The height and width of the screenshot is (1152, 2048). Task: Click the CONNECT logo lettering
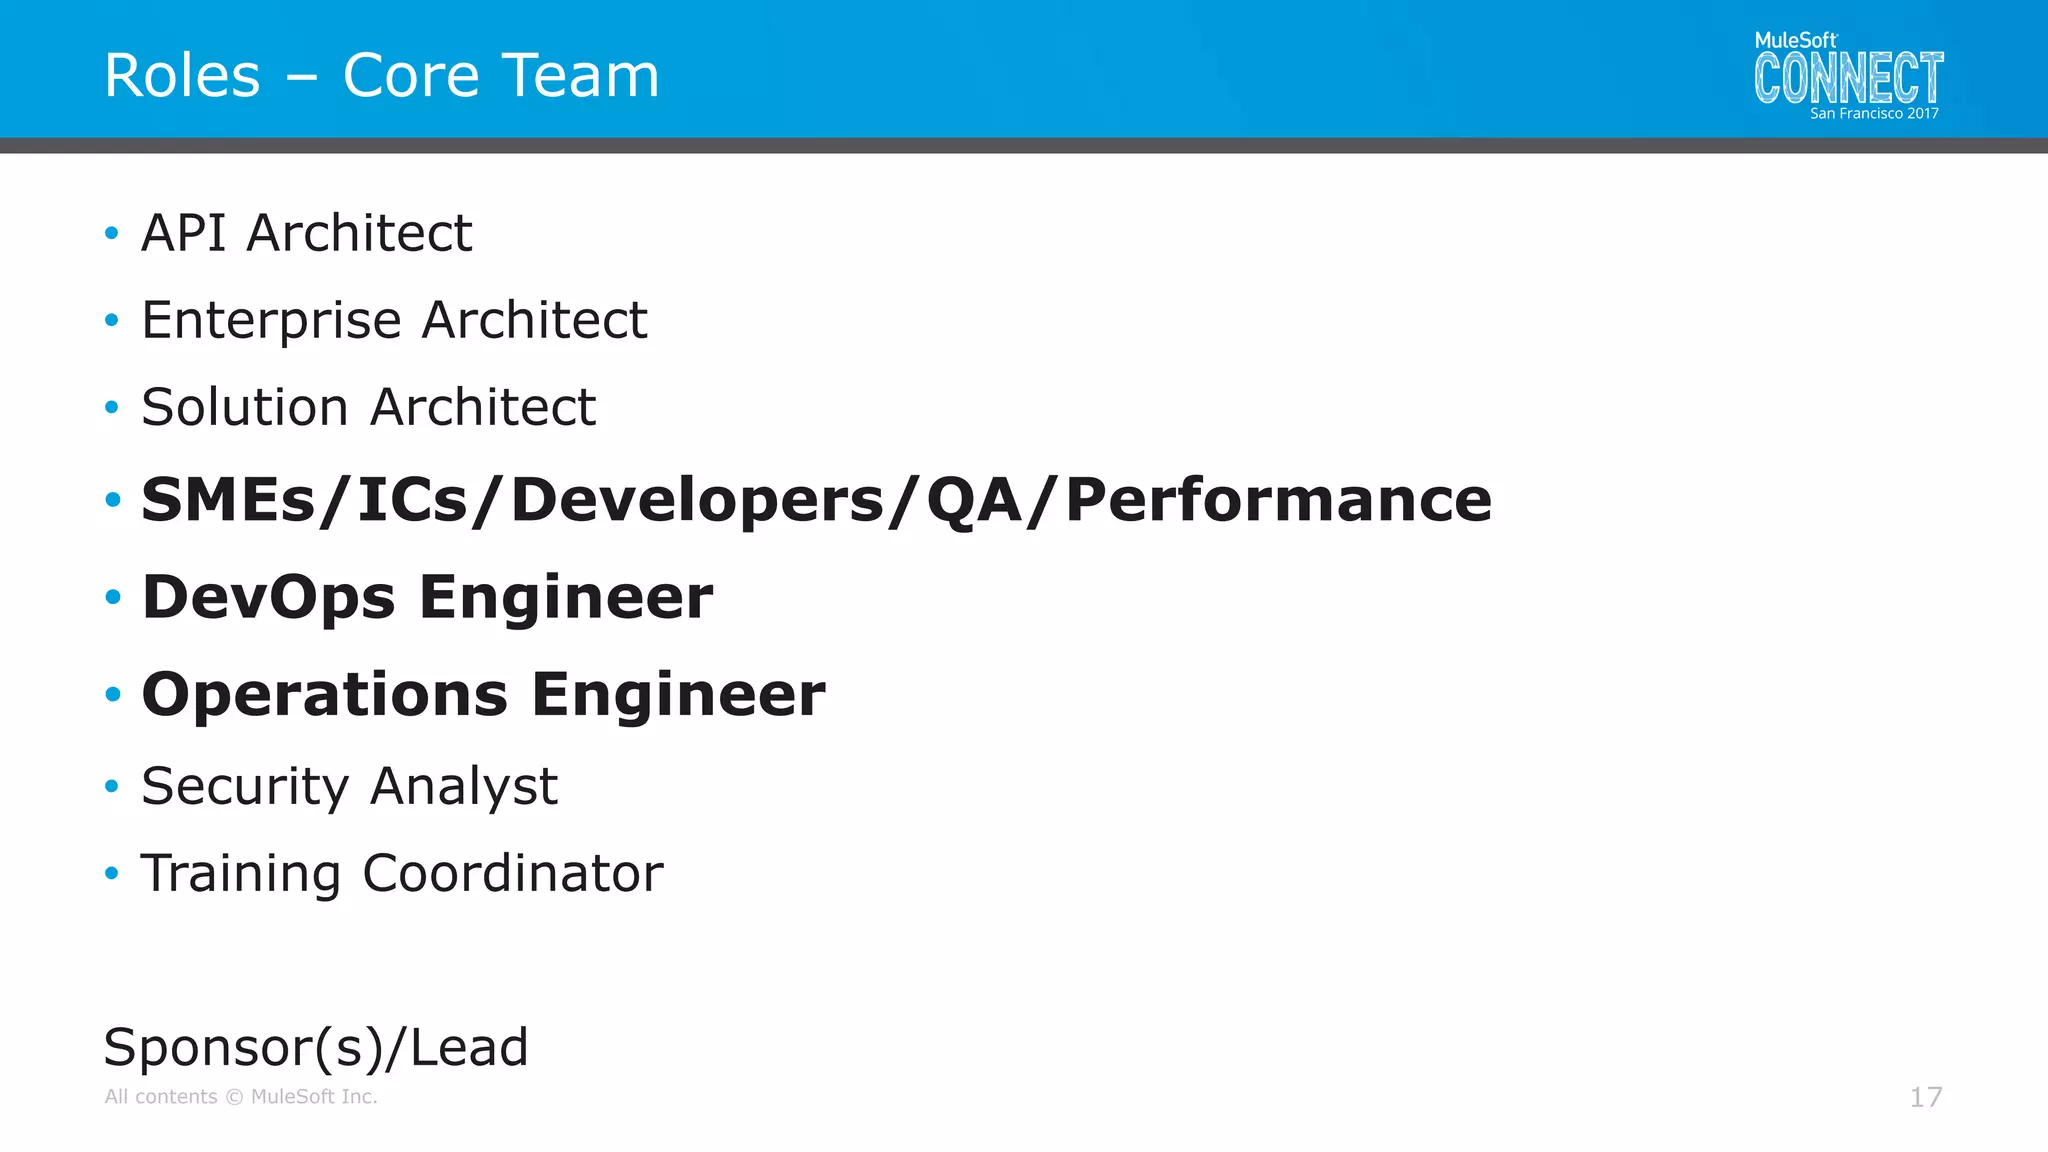point(1848,78)
